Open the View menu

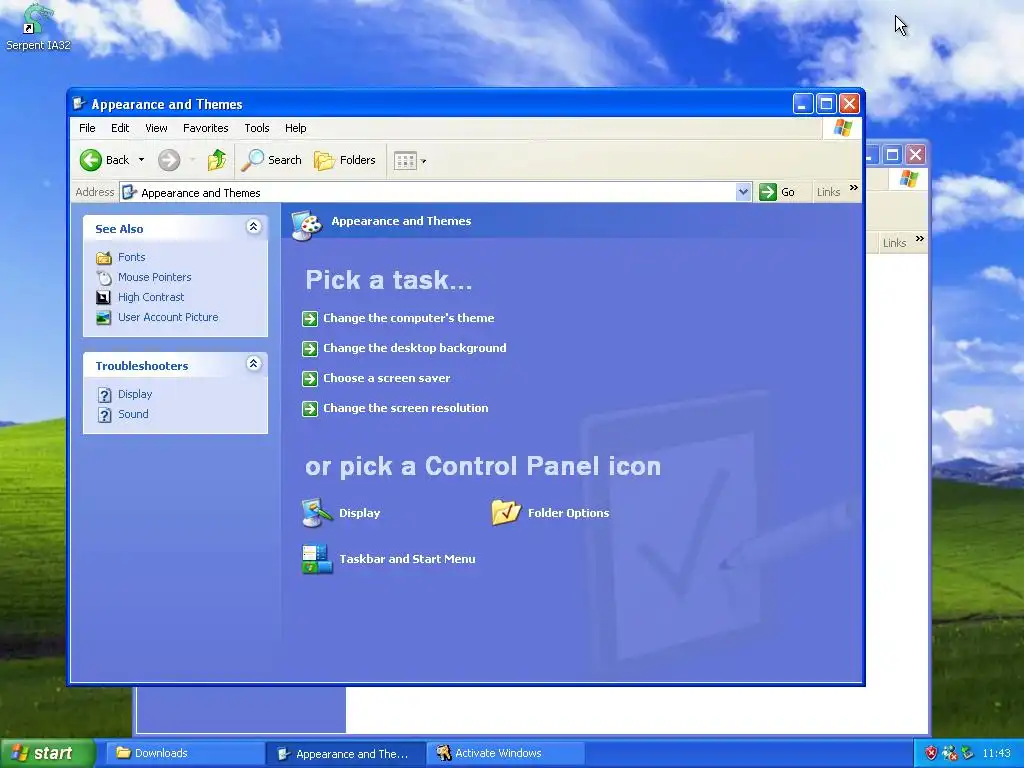pos(156,128)
